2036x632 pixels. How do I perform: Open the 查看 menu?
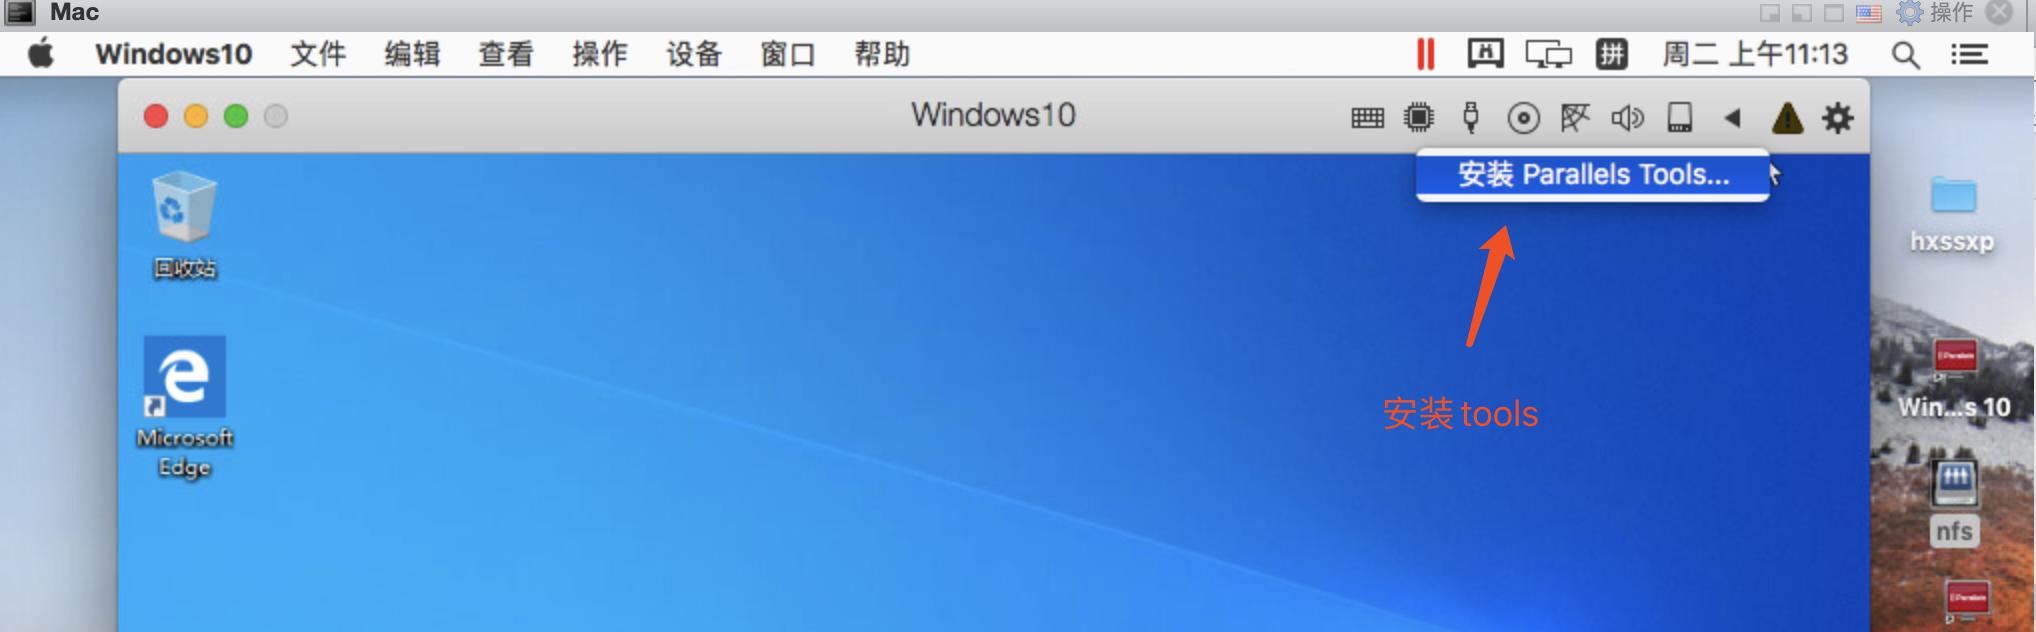(506, 54)
